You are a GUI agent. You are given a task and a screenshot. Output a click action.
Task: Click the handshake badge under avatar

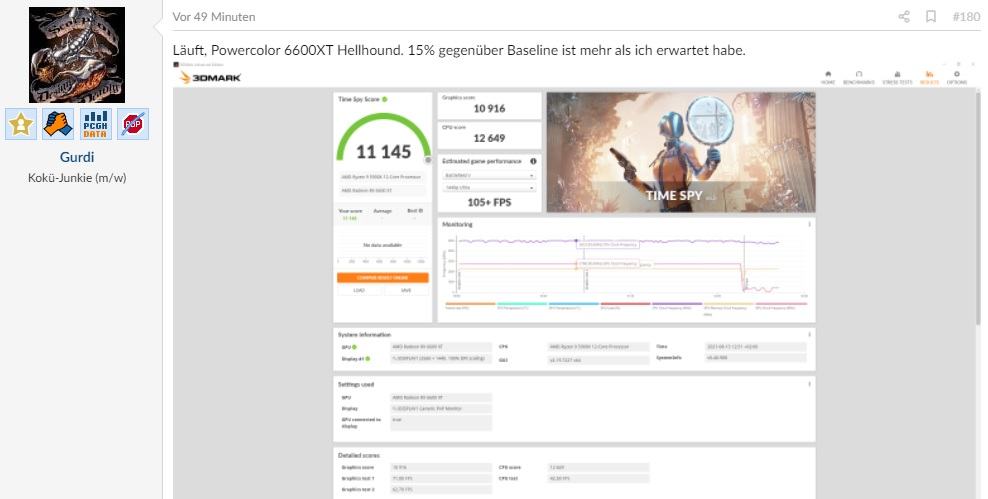tap(58, 124)
